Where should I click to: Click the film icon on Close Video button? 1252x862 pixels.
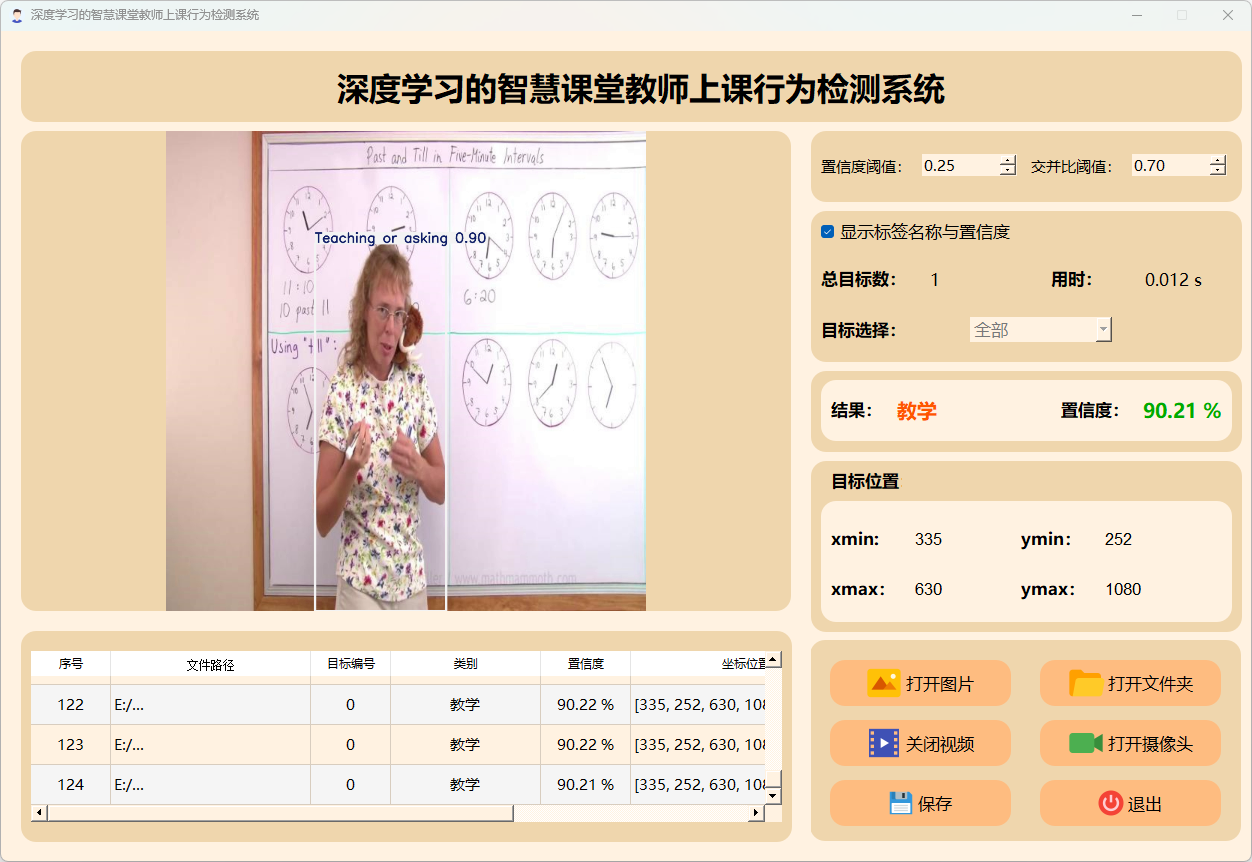coord(884,743)
